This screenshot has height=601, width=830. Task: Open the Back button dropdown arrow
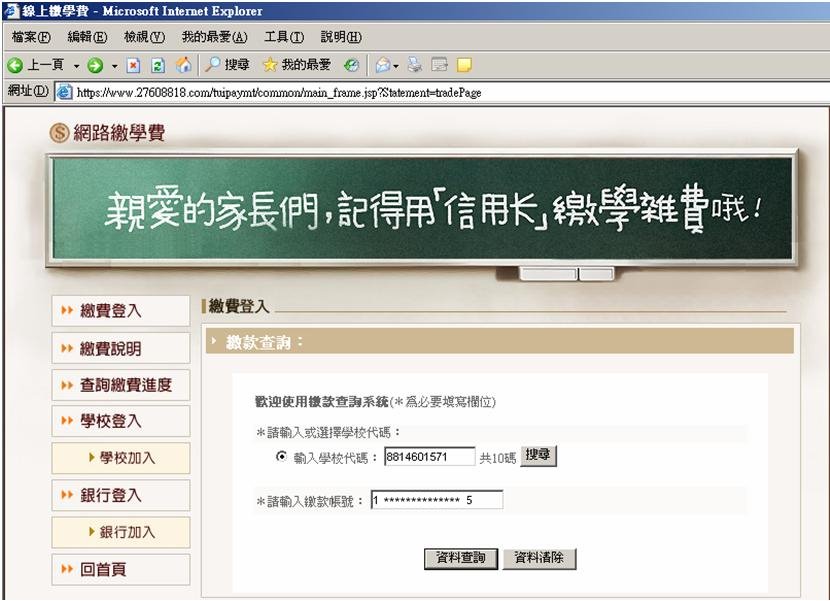pyautogui.click(x=74, y=65)
